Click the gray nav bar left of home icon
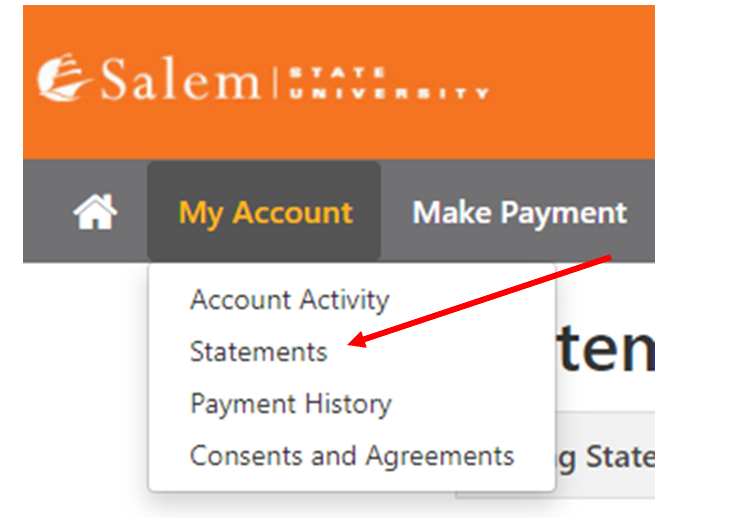 [x=47, y=212]
